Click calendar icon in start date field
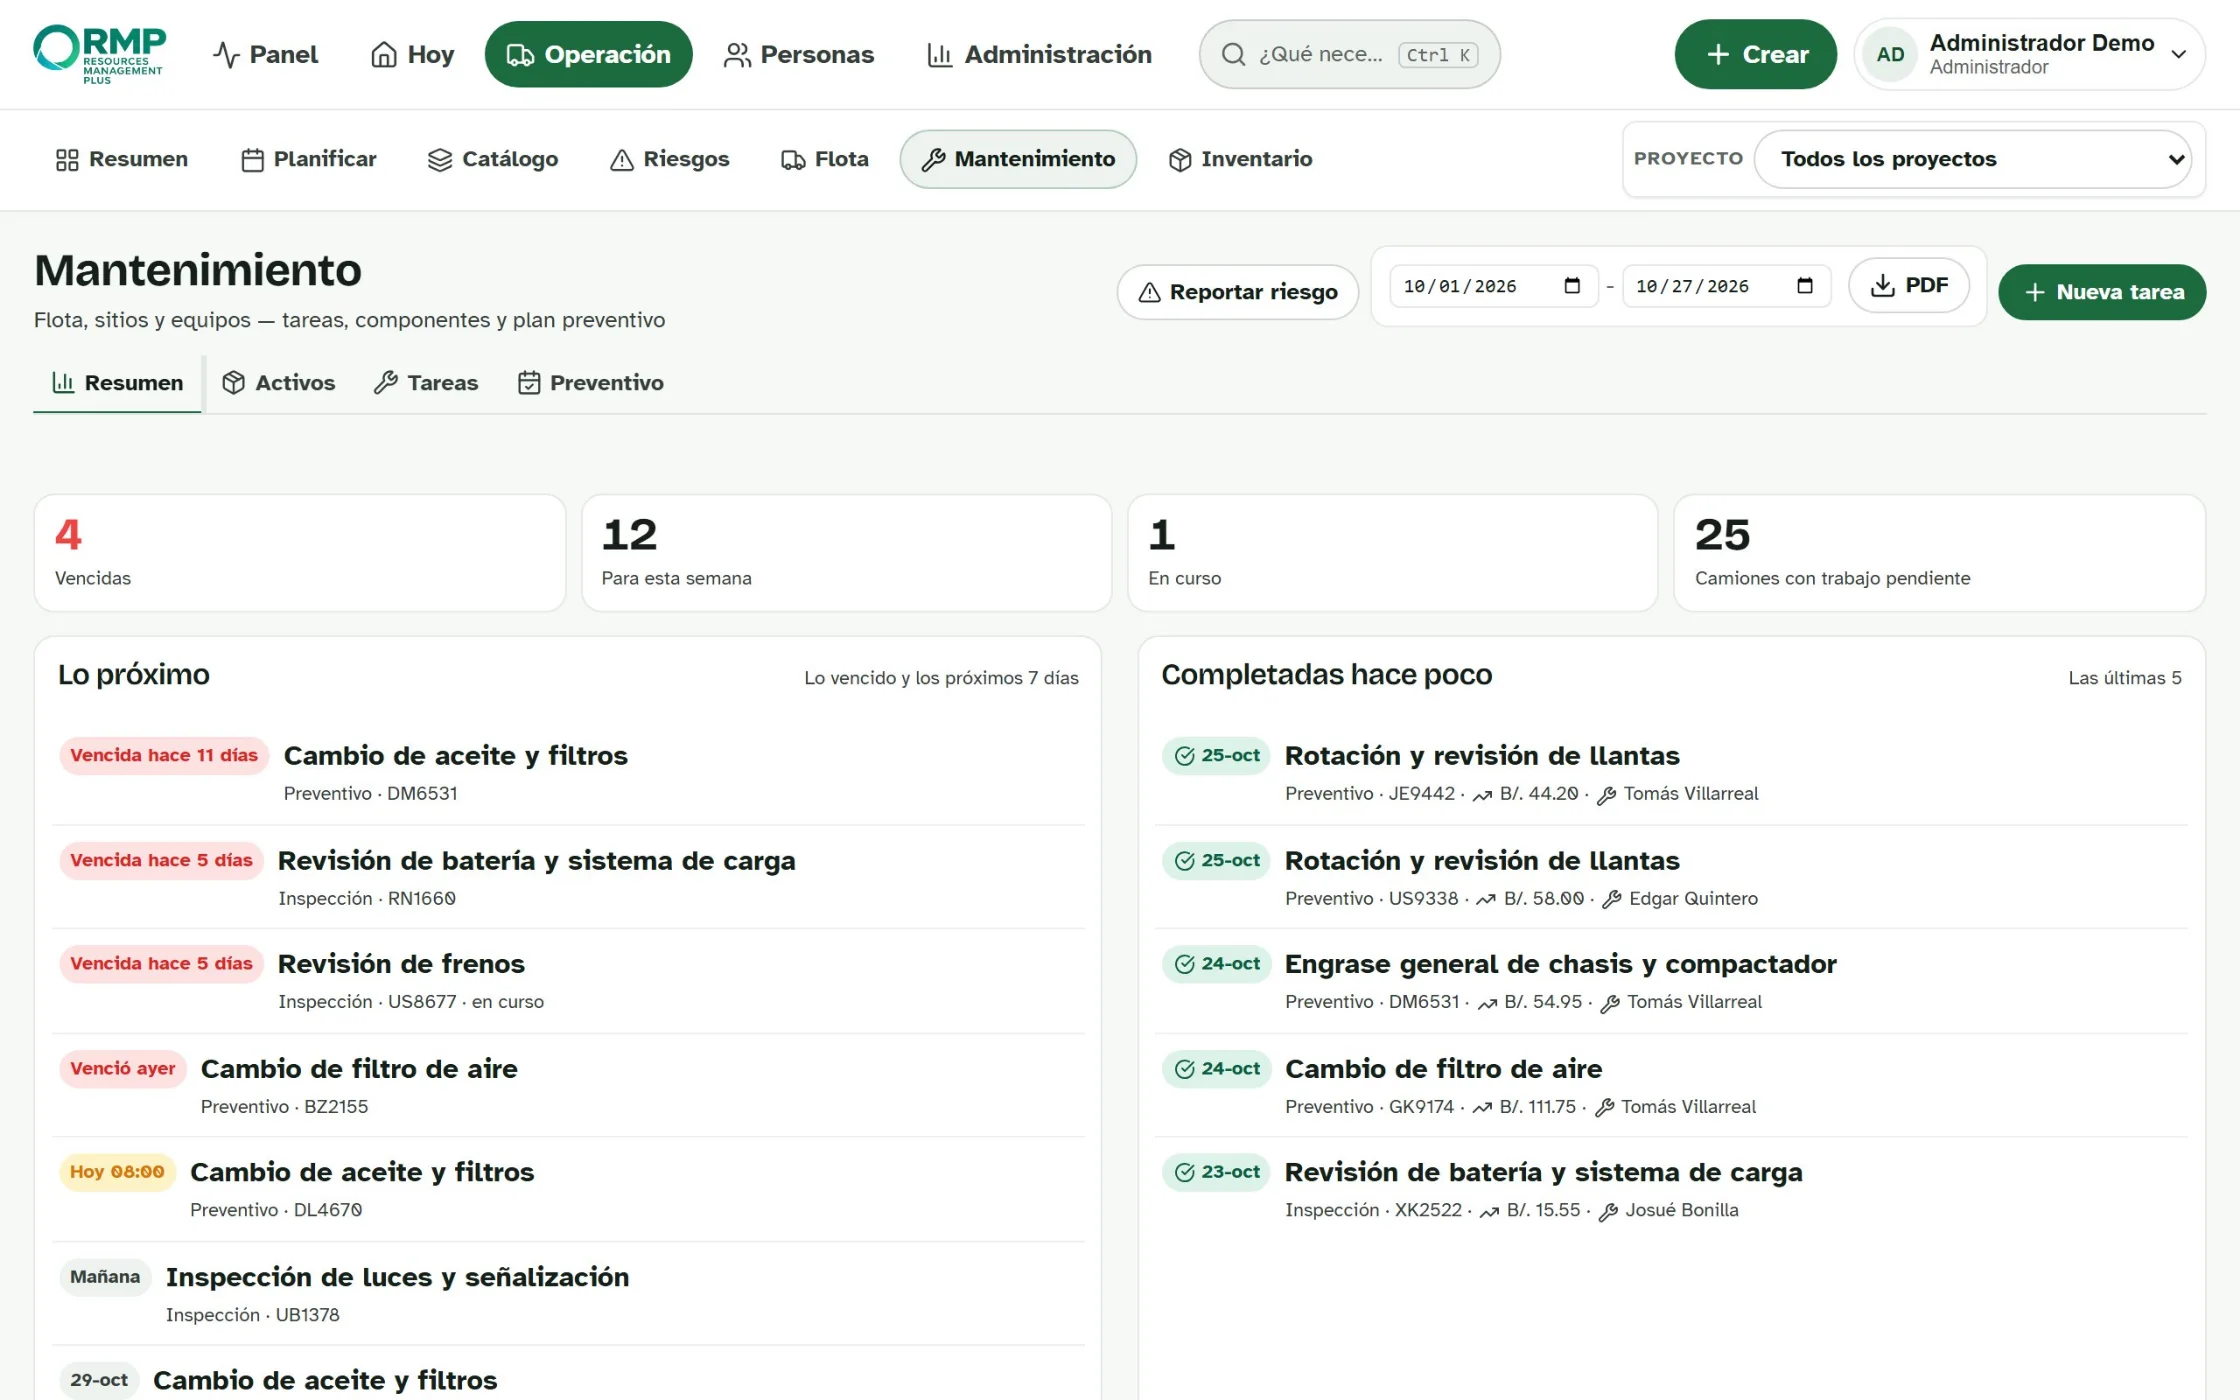Viewport: 2240px width, 1400px height. tap(1572, 286)
